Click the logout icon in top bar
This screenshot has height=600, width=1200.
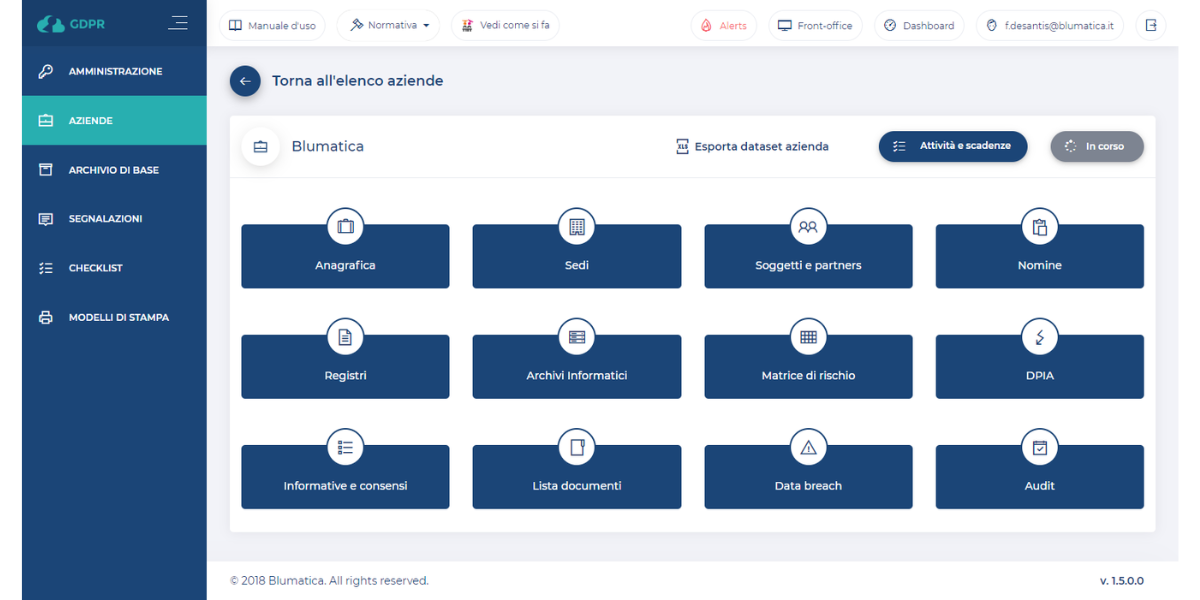(1150, 25)
